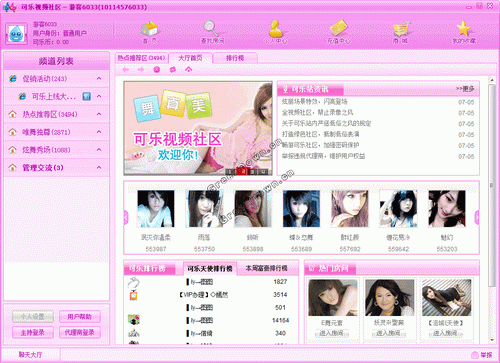
Task: Click ranking entry 【VIP办理】
Action: click(x=203, y=295)
